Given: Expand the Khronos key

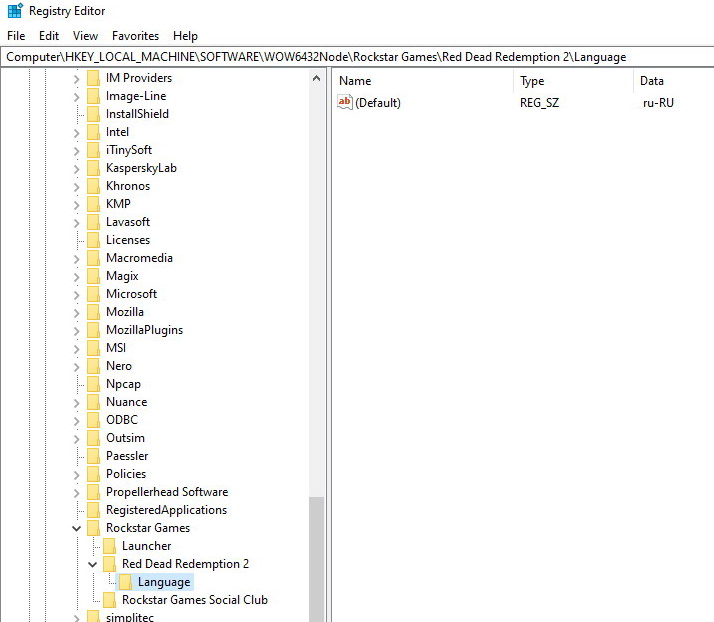Looking at the screenshot, I should 76,187.
